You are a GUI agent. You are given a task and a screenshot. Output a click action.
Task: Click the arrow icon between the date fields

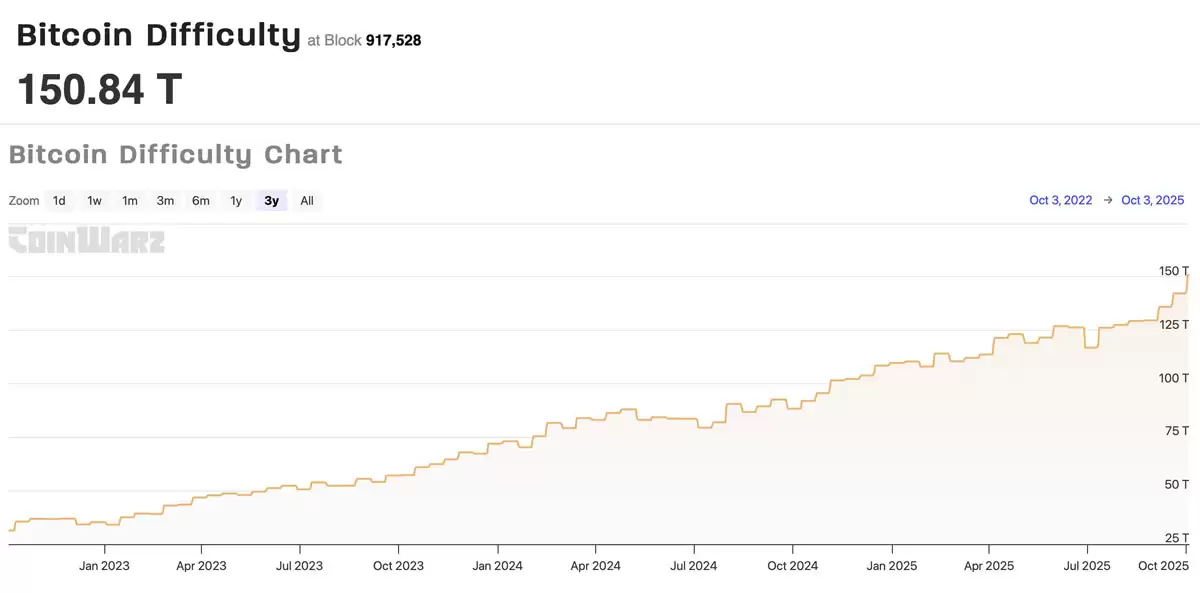tap(1107, 200)
